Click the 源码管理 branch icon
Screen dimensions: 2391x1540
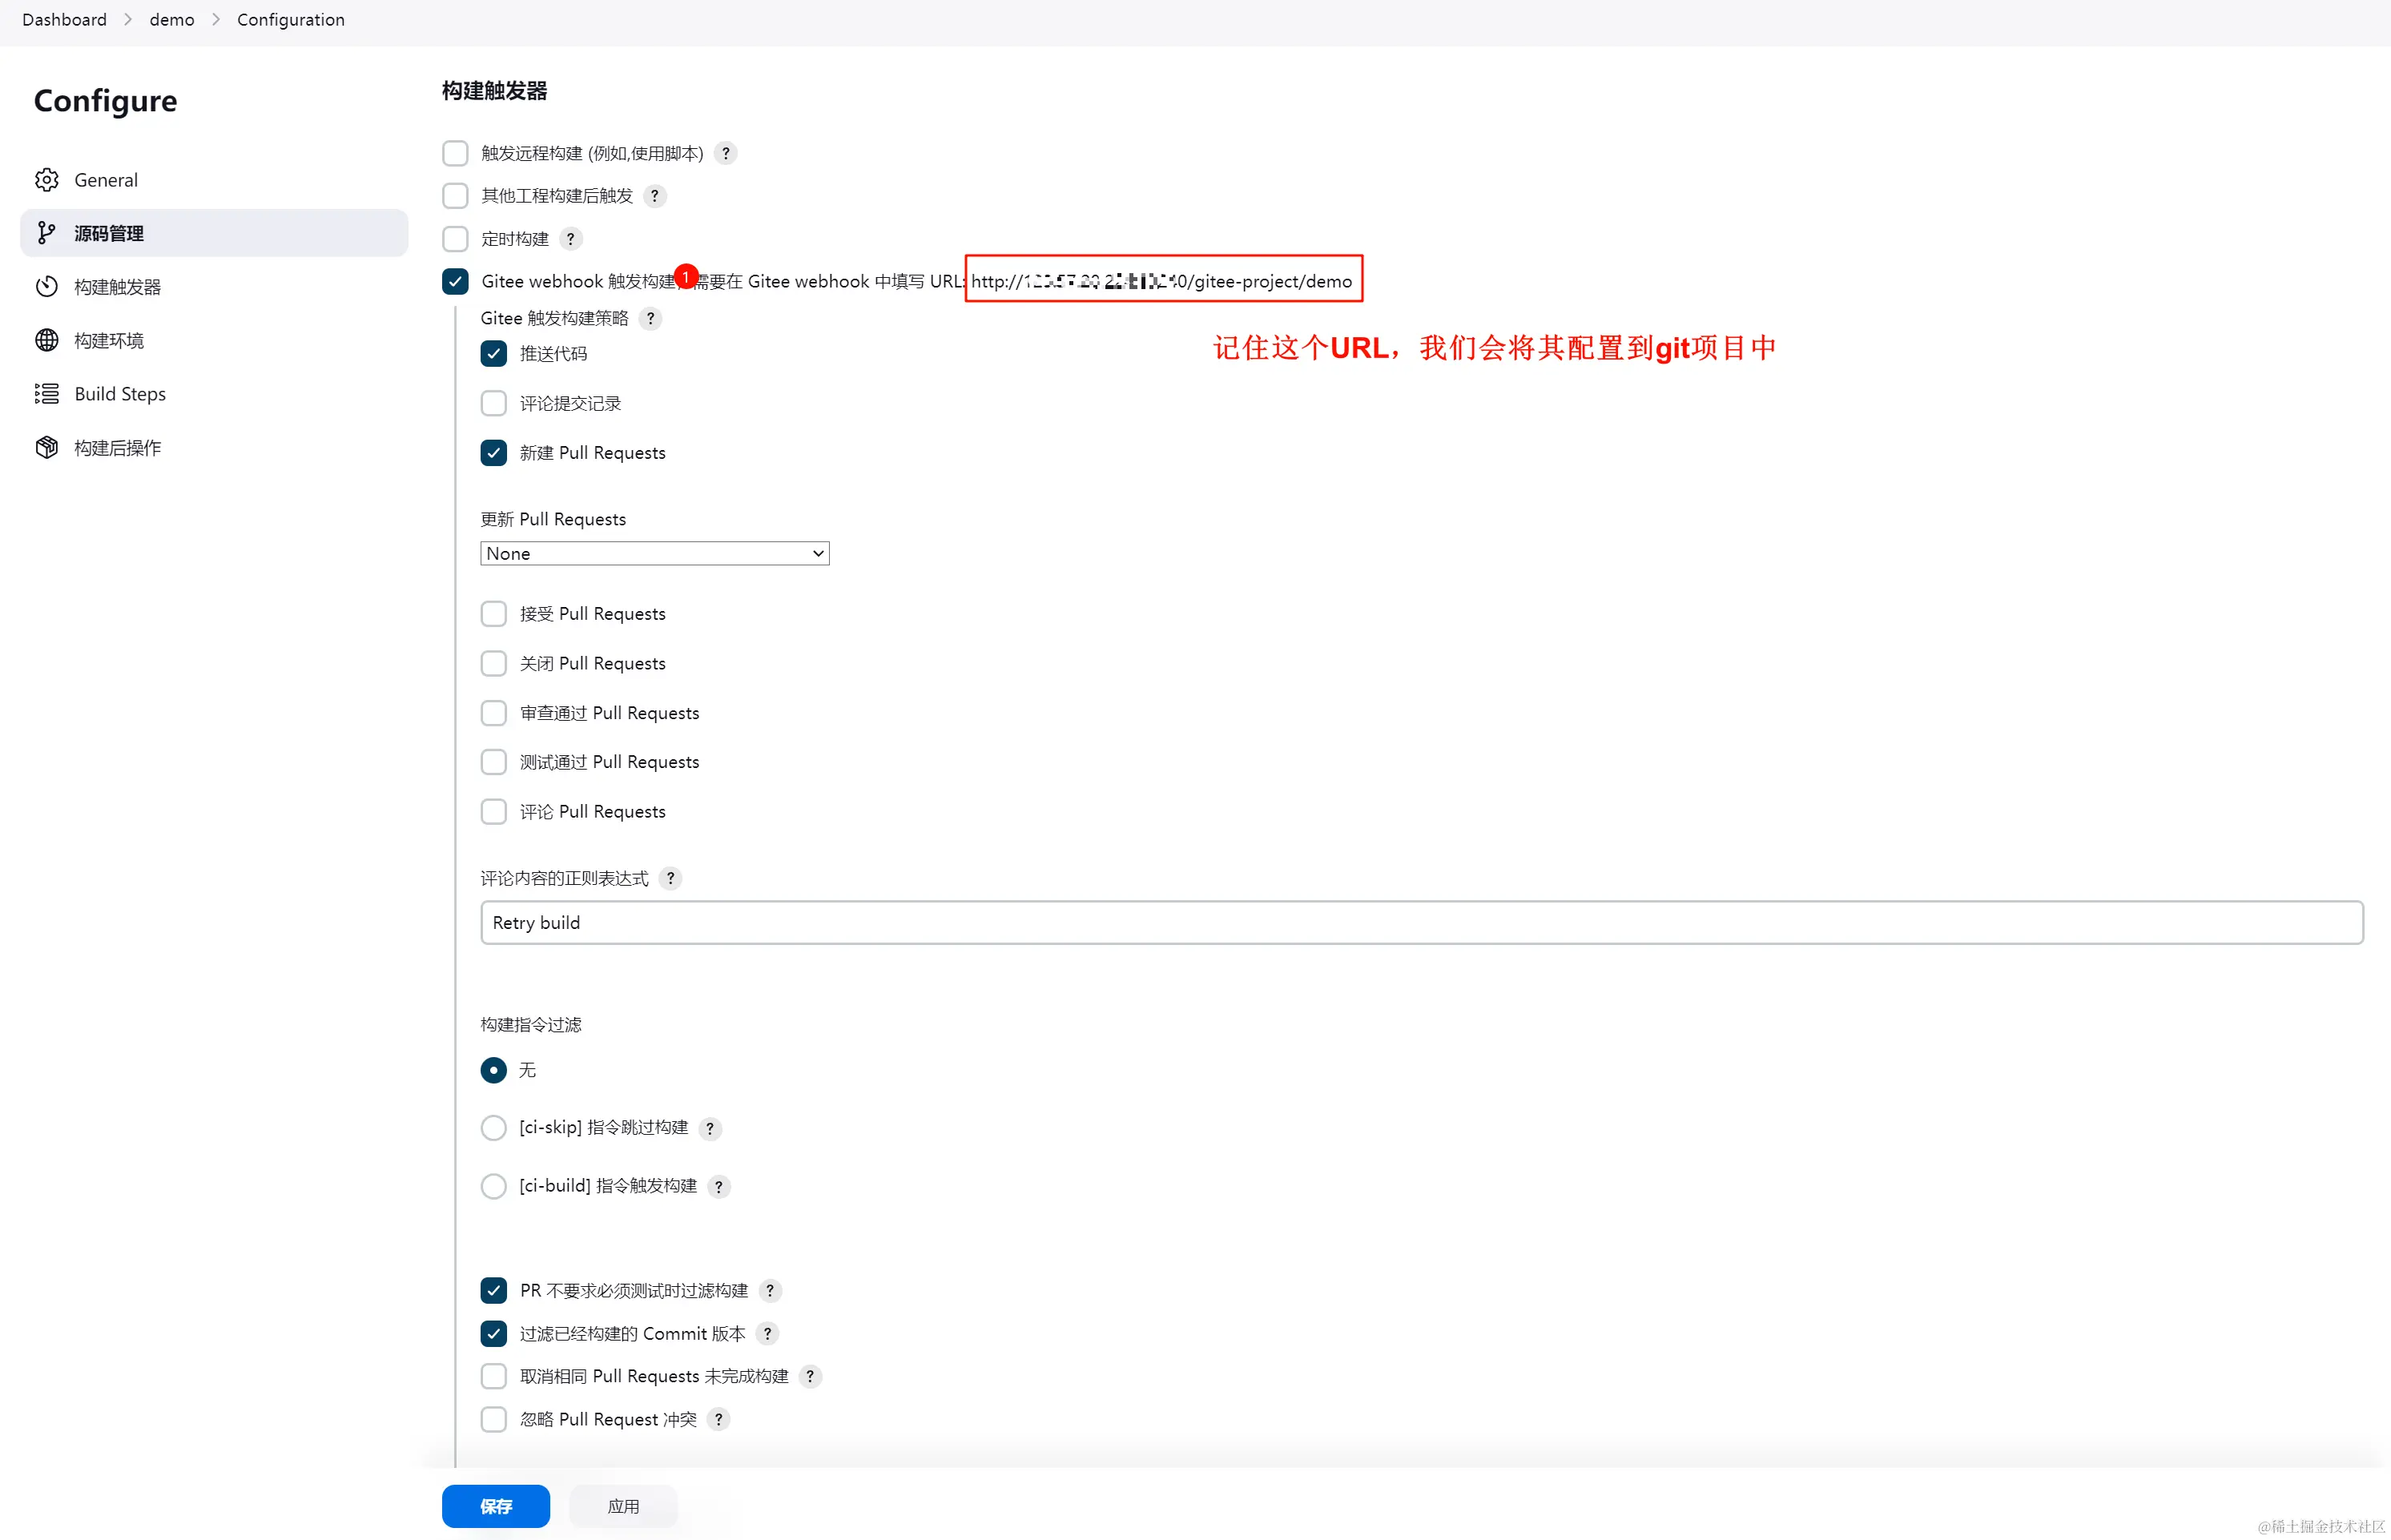click(46, 233)
